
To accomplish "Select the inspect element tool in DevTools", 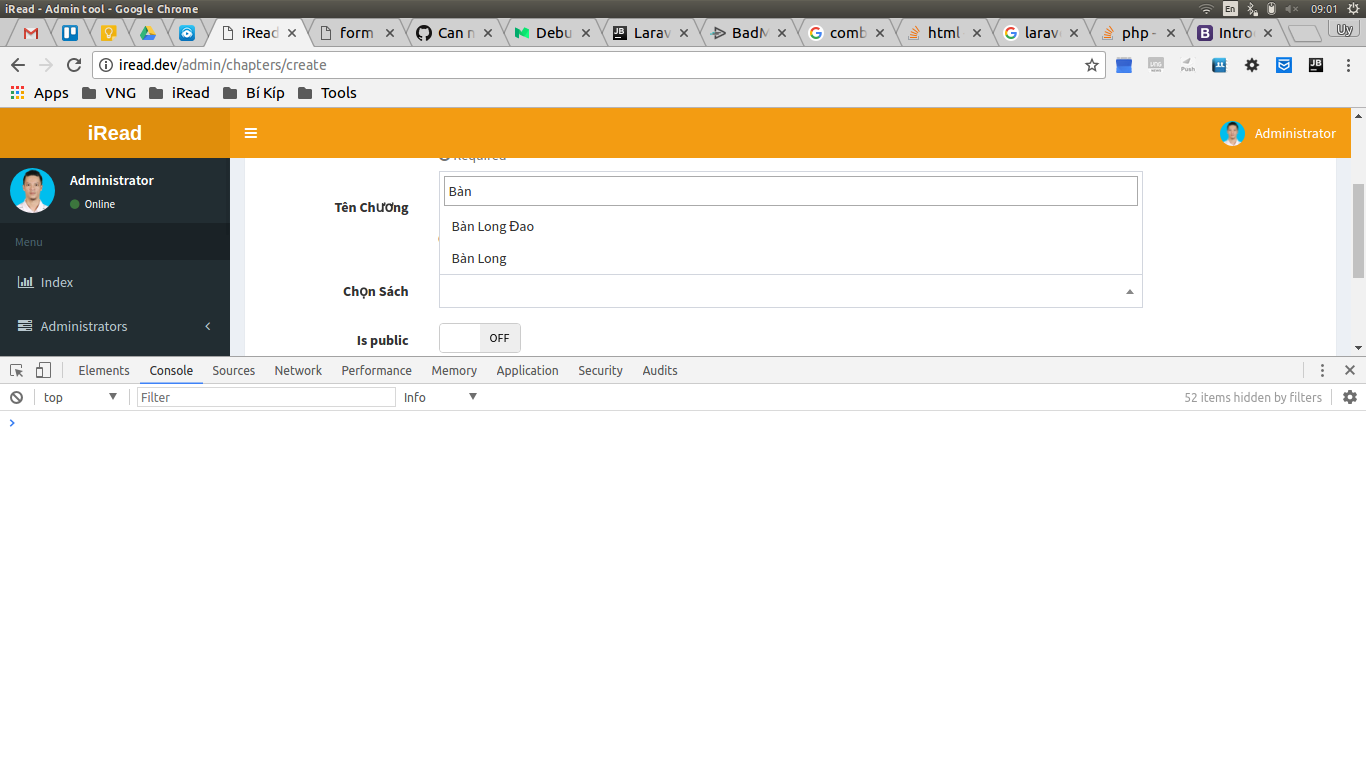I will tap(16, 370).
